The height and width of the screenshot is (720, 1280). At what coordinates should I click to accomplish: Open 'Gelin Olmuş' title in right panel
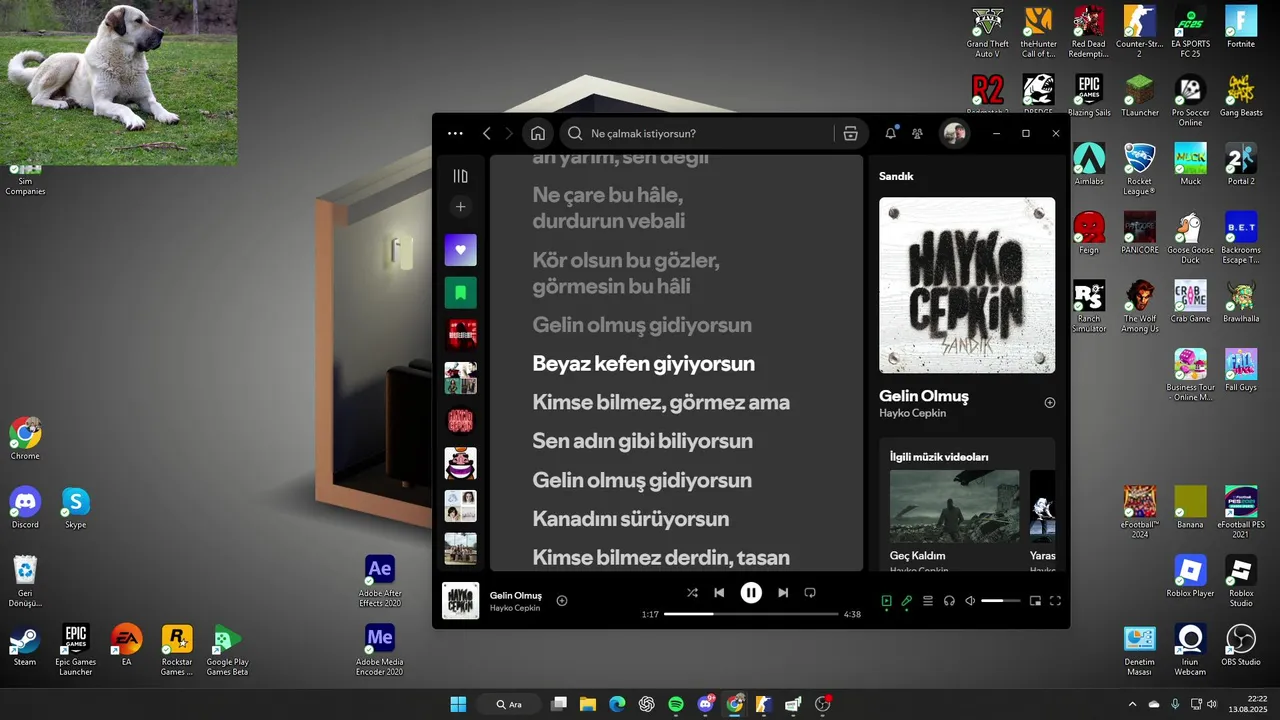coord(924,396)
